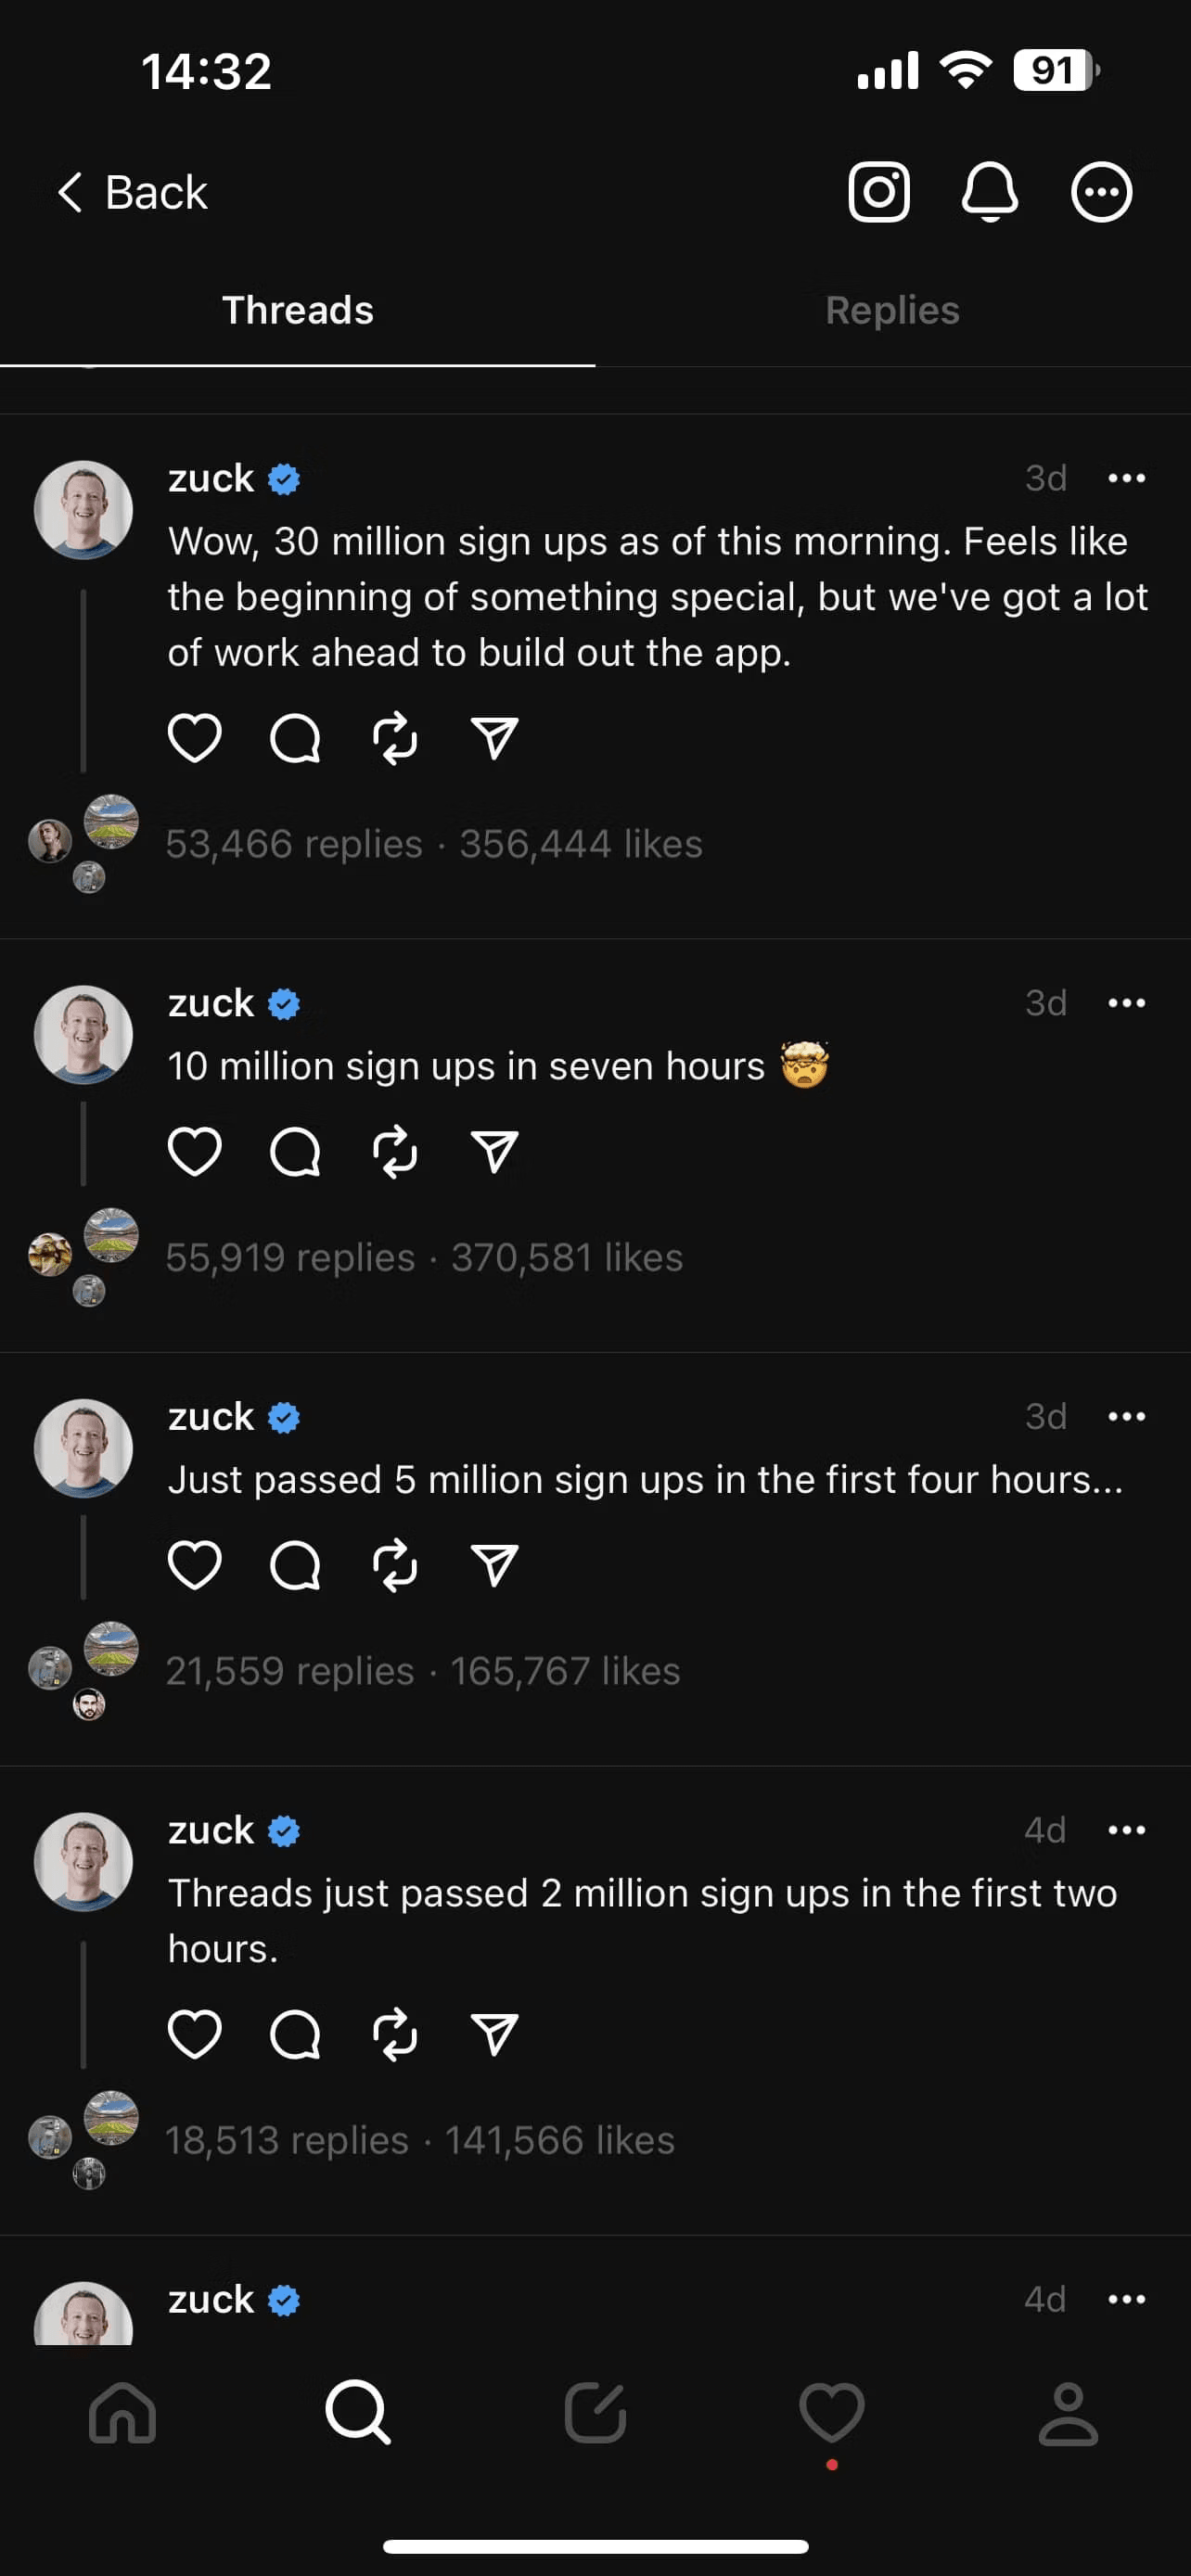Select the Threads tab
The width and height of the screenshot is (1191, 2576).
point(297,310)
